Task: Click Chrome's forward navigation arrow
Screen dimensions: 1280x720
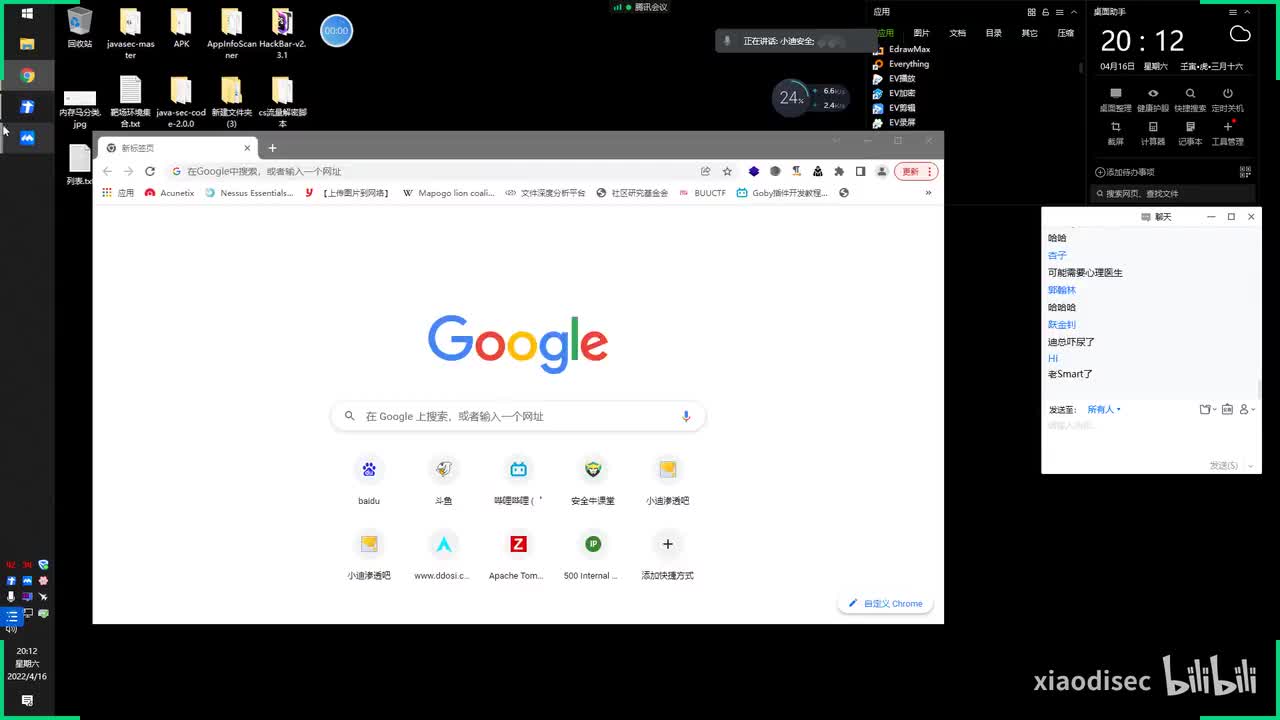Action: pos(128,171)
